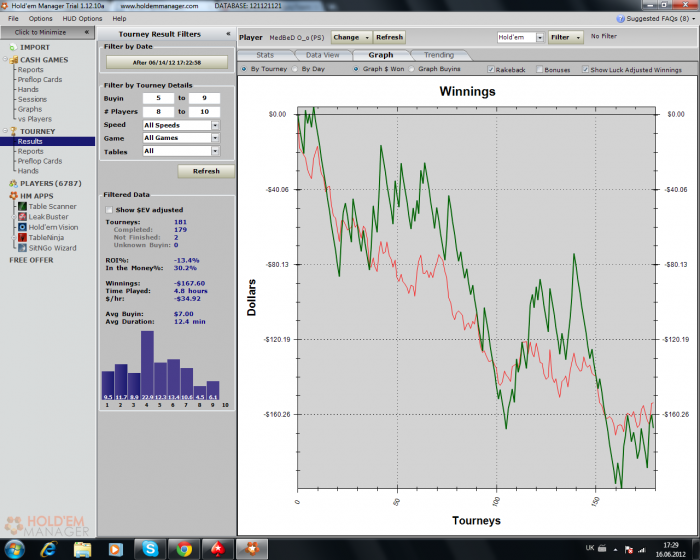The width and height of the screenshot is (700, 560).
Task: Click the taskbar clock
Action: 671,550
